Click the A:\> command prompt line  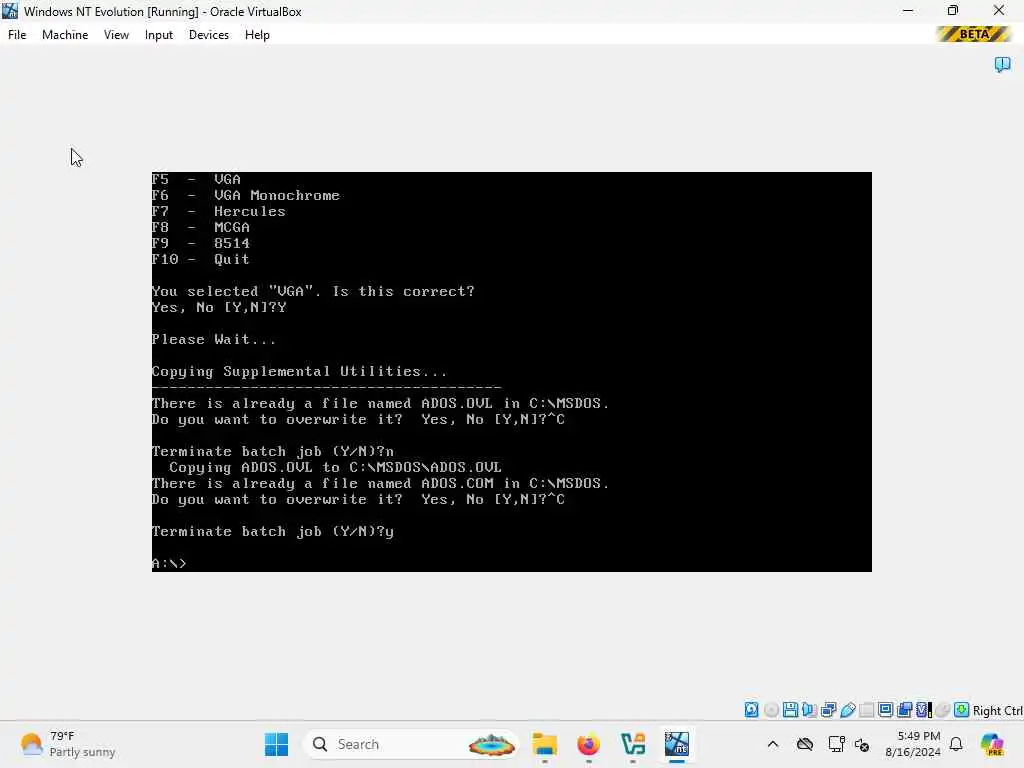(x=169, y=563)
